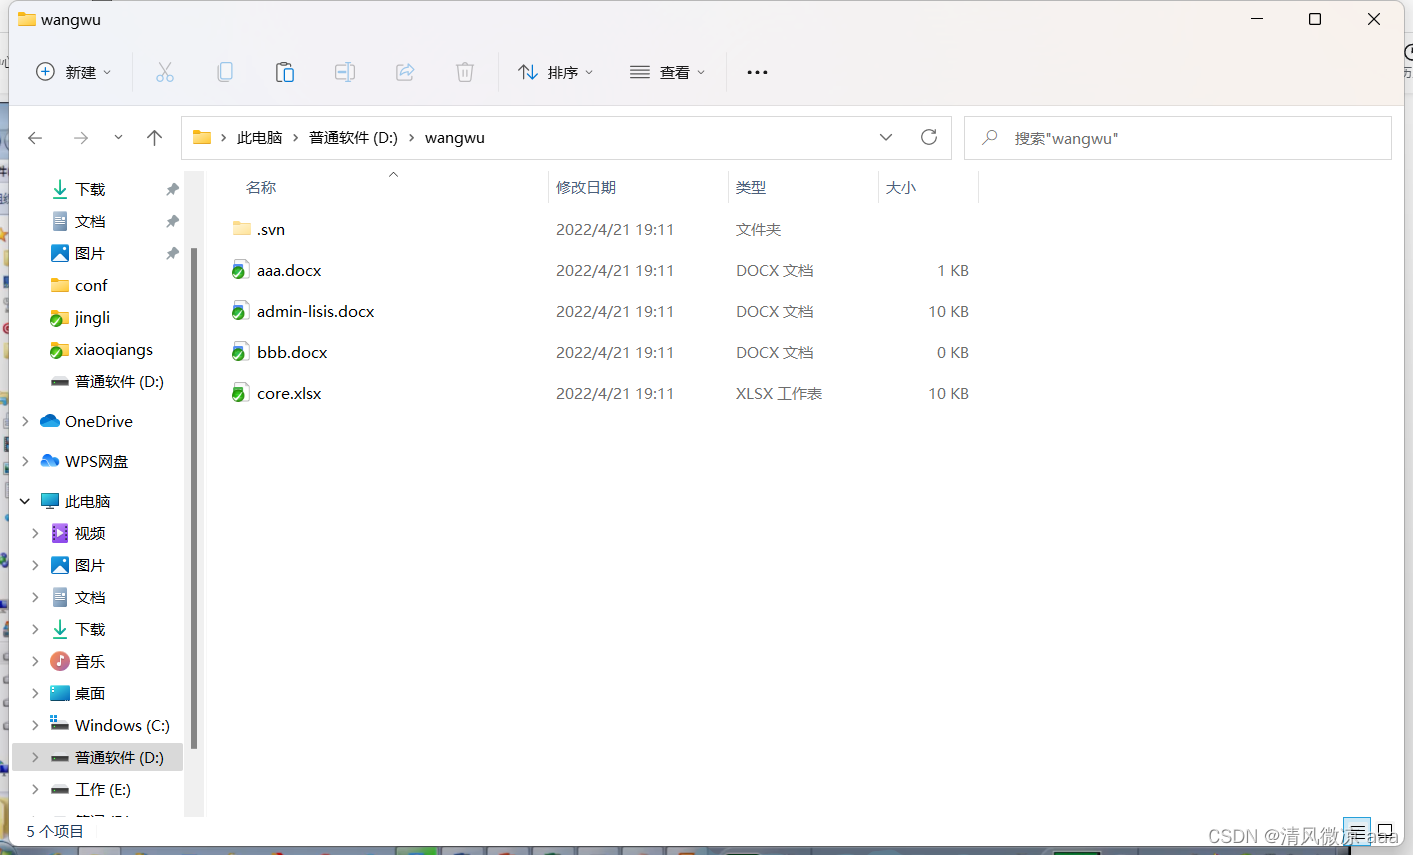Click the WPS网盘 cloud icon
The image size is (1413, 855).
pyautogui.click(x=50, y=461)
